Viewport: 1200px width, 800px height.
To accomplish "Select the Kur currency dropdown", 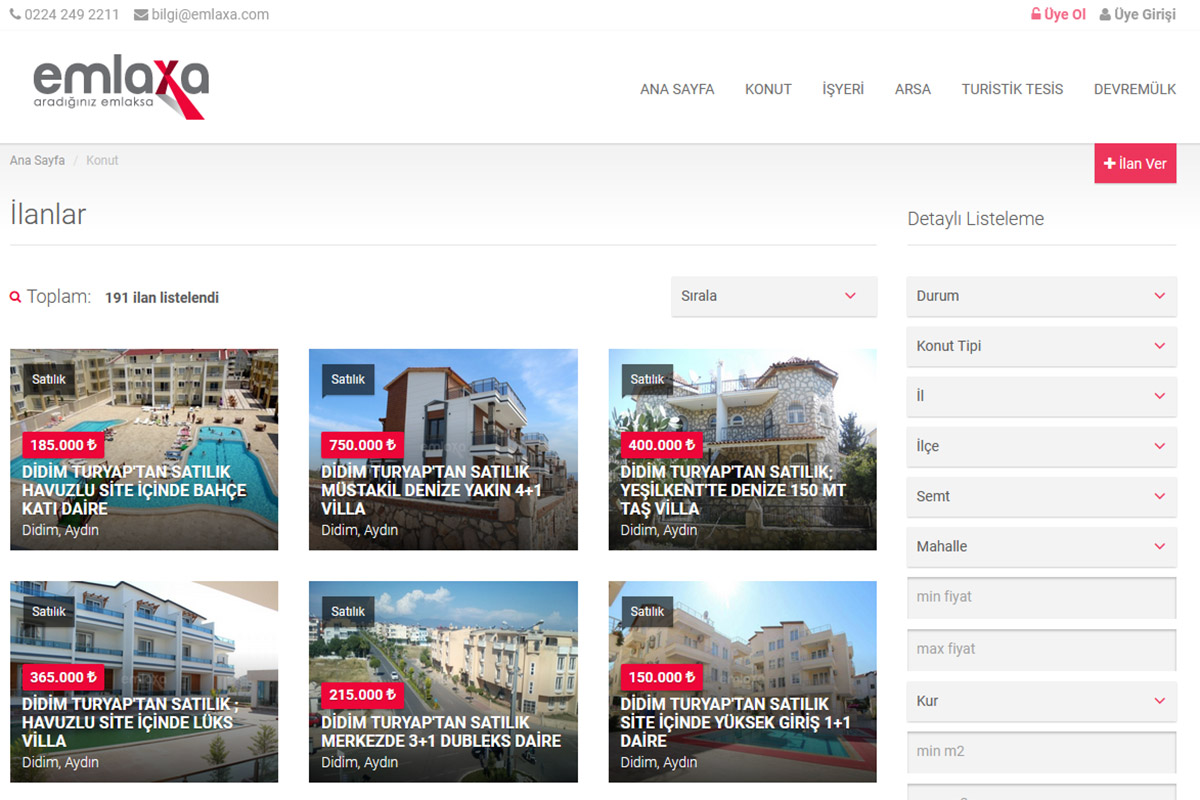I will tap(1040, 701).
